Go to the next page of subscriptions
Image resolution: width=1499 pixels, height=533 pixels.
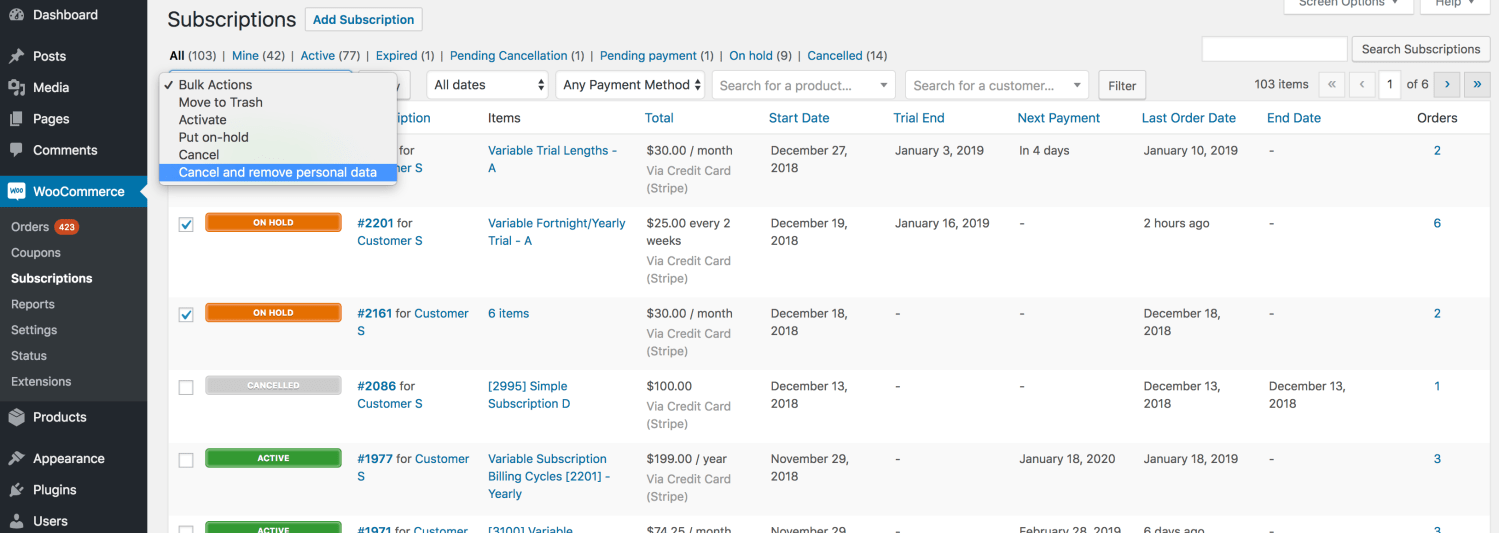point(1446,85)
